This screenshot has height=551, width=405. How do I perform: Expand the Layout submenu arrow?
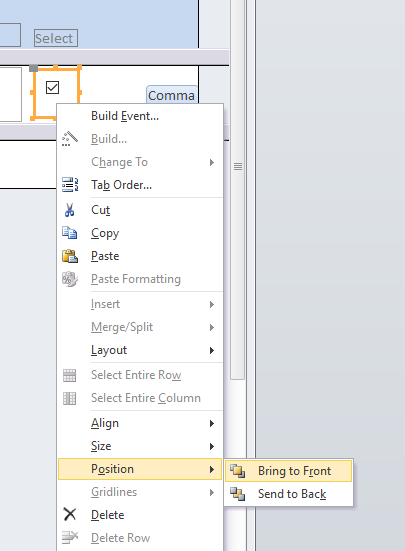tap(211, 350)
